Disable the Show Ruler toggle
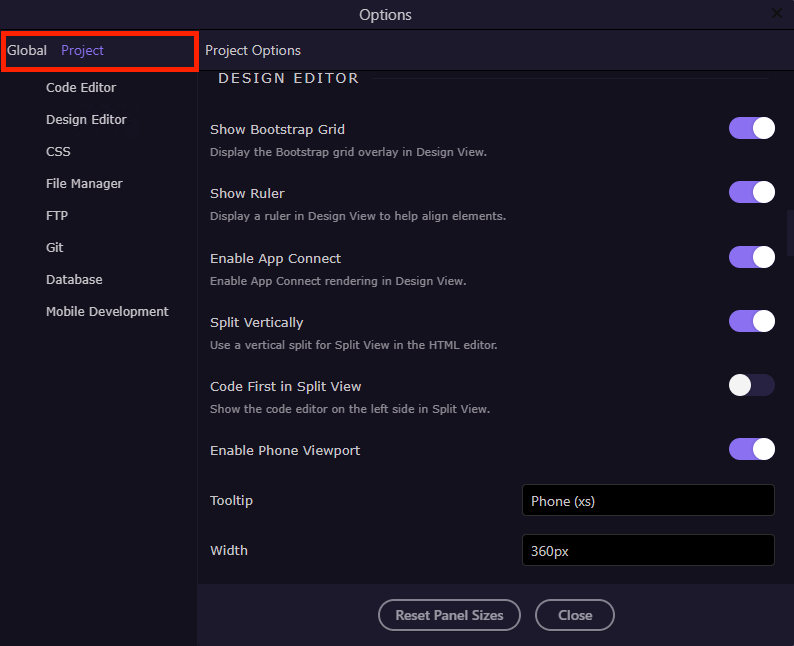The height and width of the screenshot is (646, 794). [x=752, y=192]
